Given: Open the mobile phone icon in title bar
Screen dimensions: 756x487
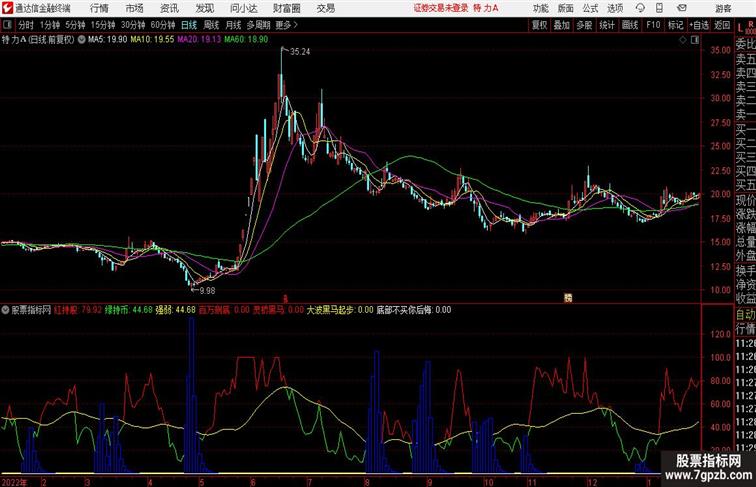Looking at the screenshot, I should pyautogui.click(x=659, y=8).
